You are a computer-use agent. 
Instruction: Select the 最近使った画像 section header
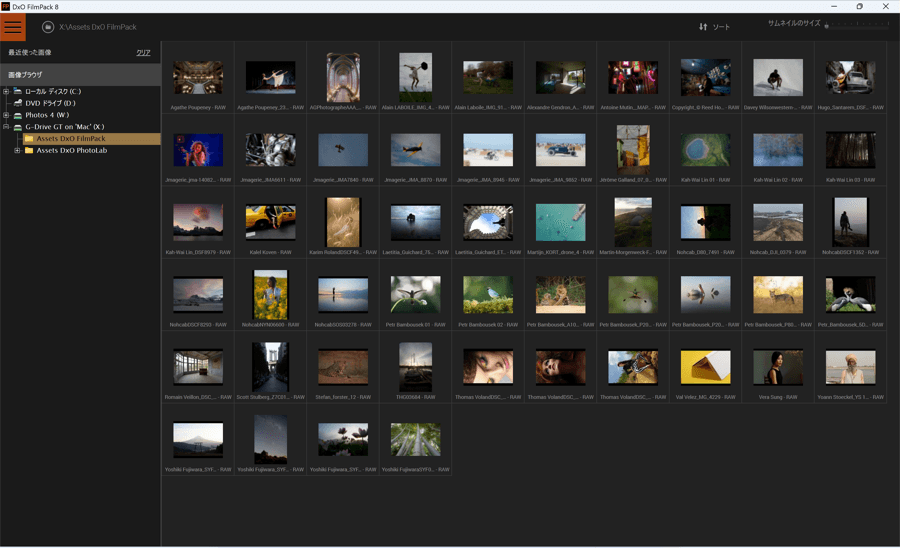click(30, 52)
